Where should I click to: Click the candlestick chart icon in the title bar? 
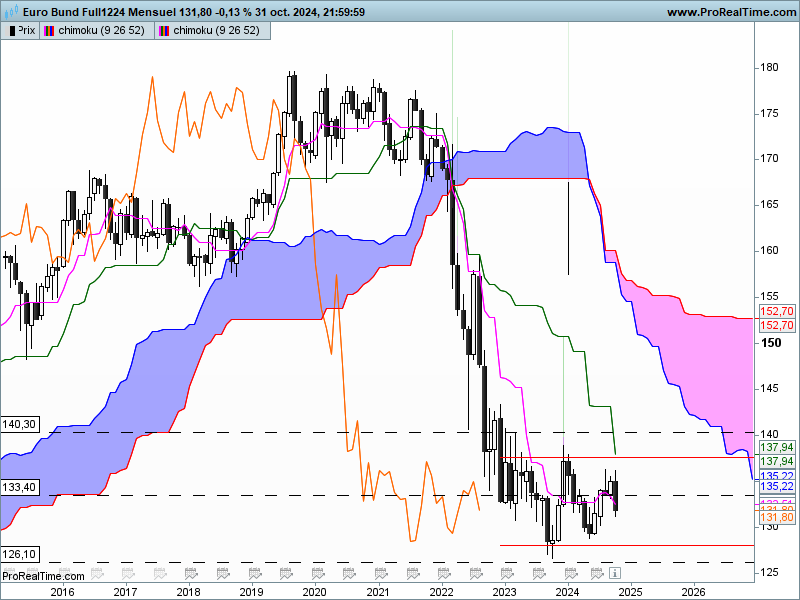tap(11, 11)
